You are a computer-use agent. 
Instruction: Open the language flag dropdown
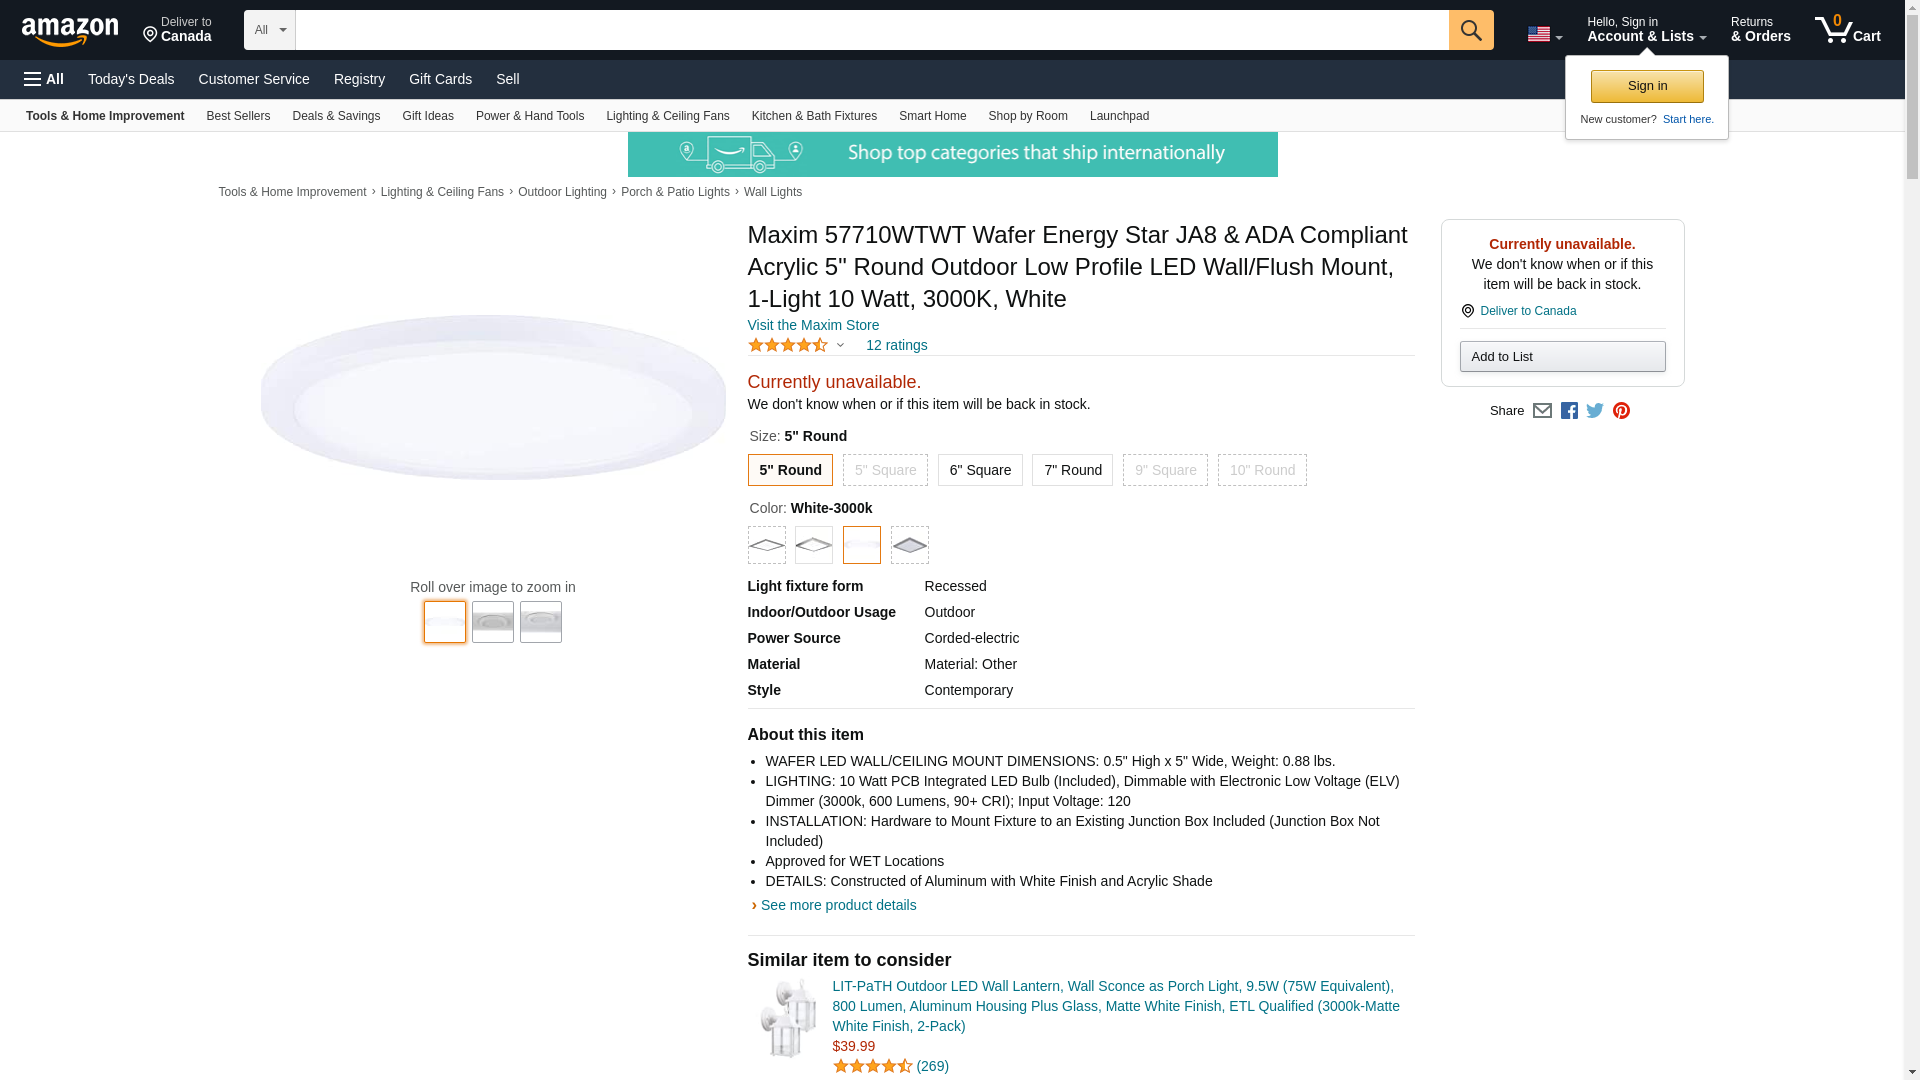[1544, 34]
